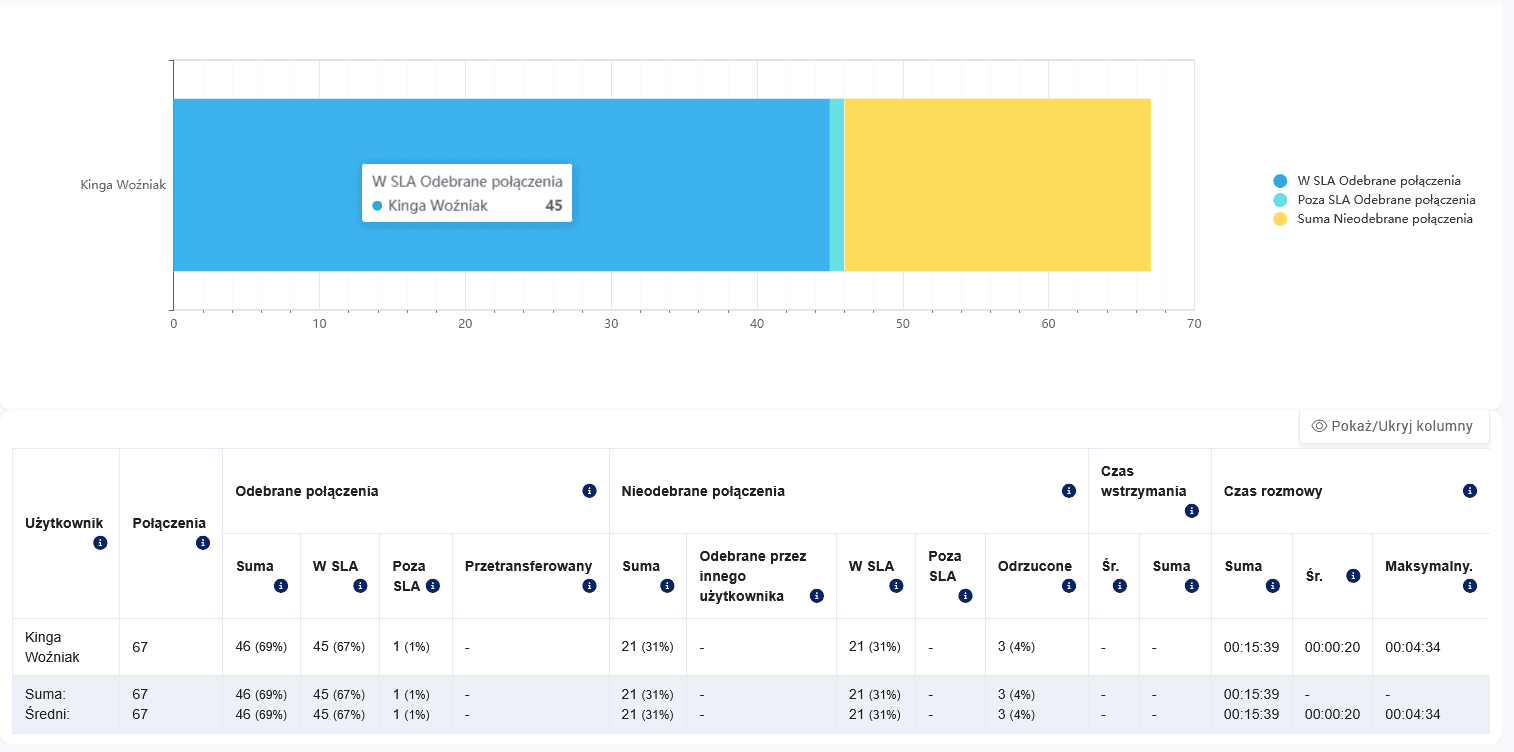Click the Suma: summary row label

45,694
